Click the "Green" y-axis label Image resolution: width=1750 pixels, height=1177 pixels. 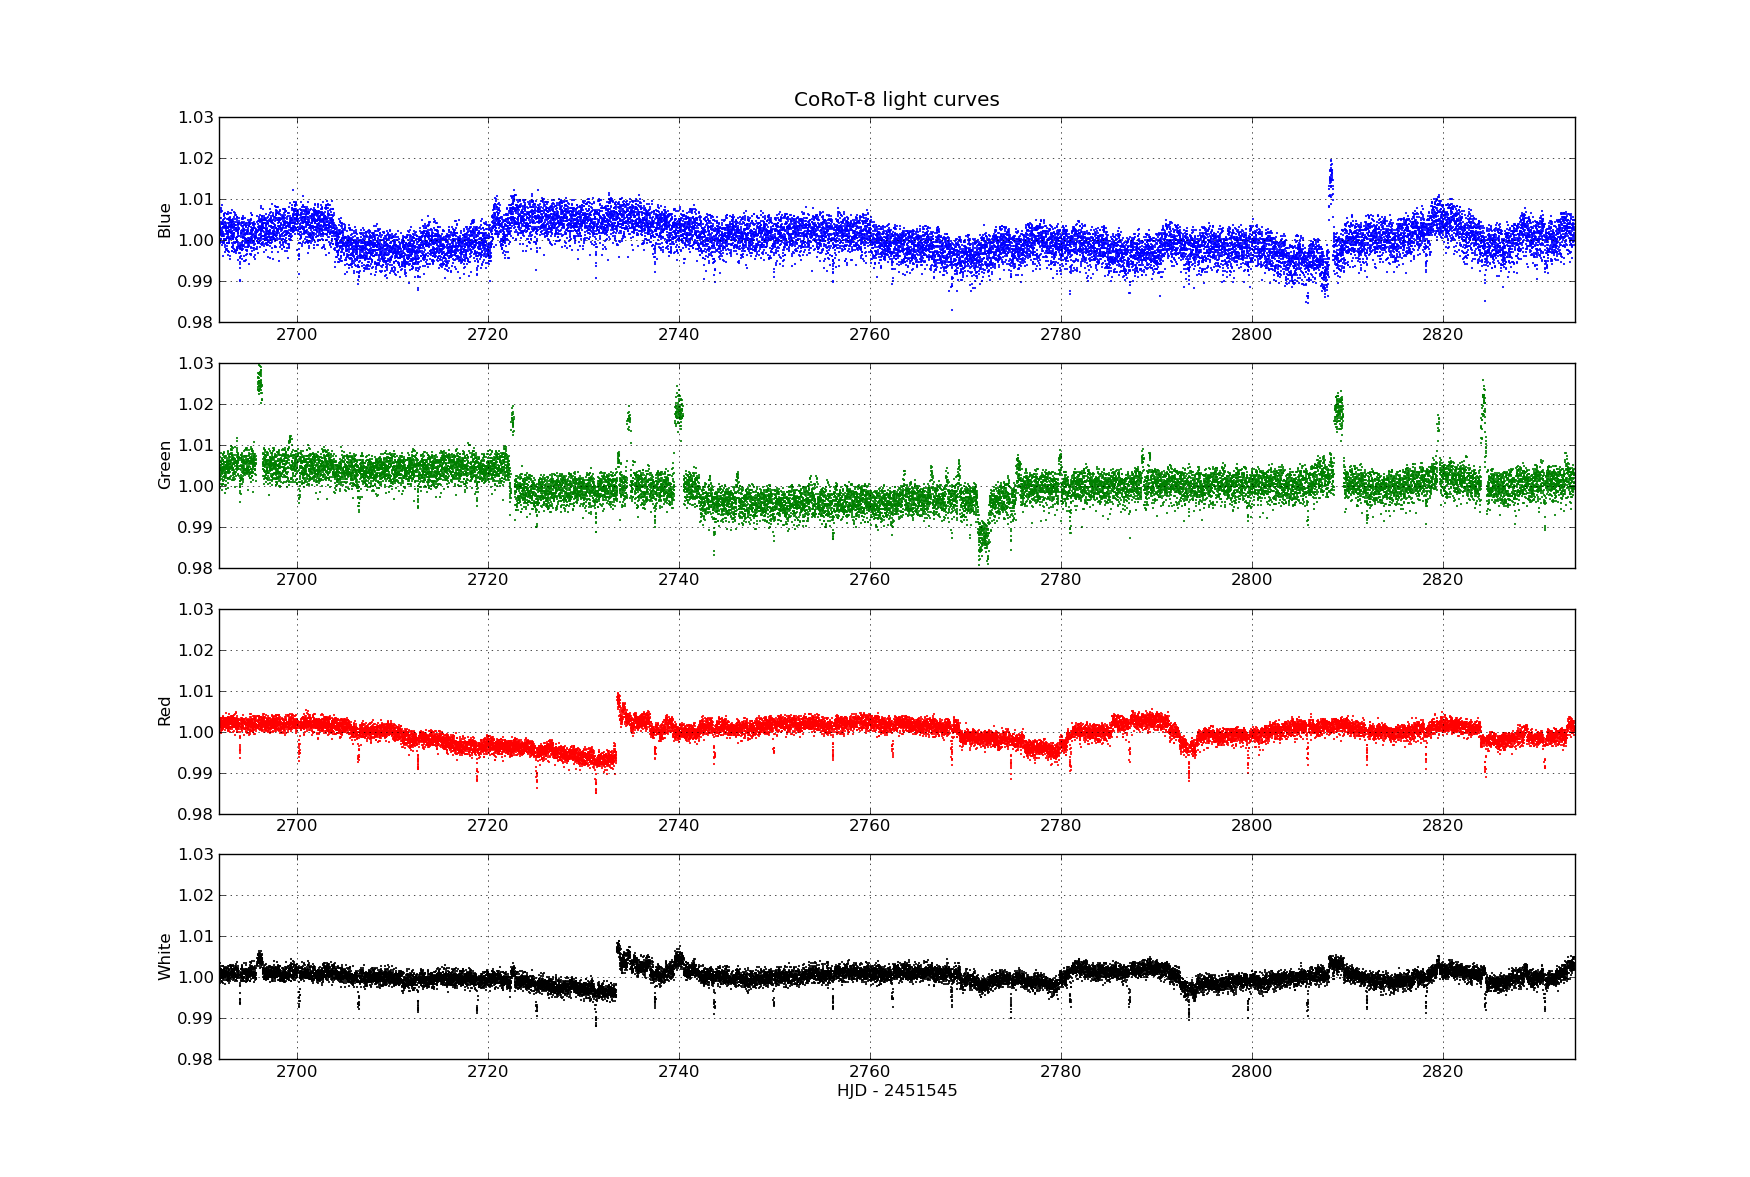coord(165,465)
